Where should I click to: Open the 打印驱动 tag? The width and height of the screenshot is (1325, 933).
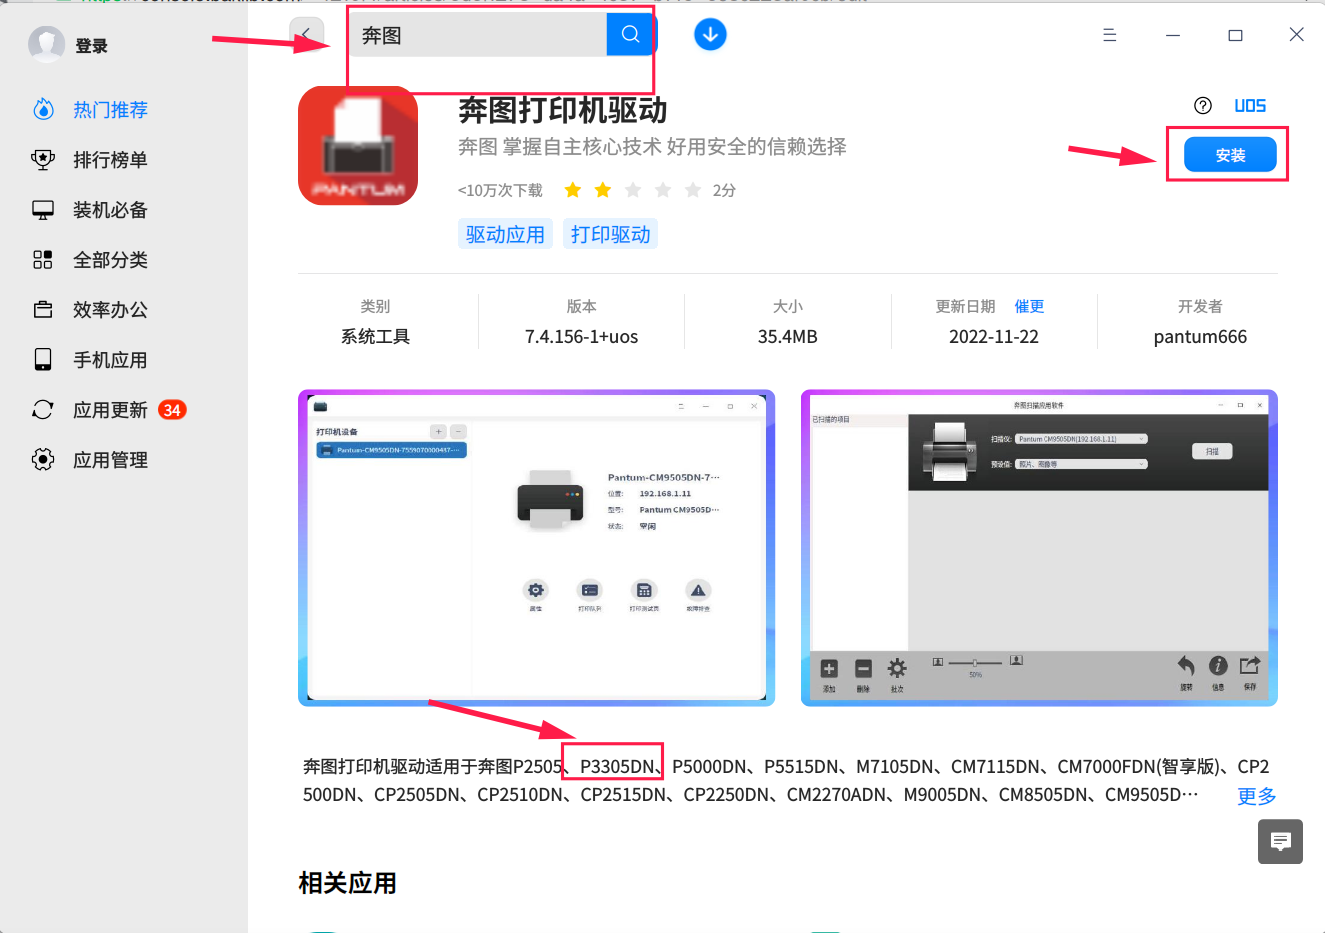click(610, 234)
